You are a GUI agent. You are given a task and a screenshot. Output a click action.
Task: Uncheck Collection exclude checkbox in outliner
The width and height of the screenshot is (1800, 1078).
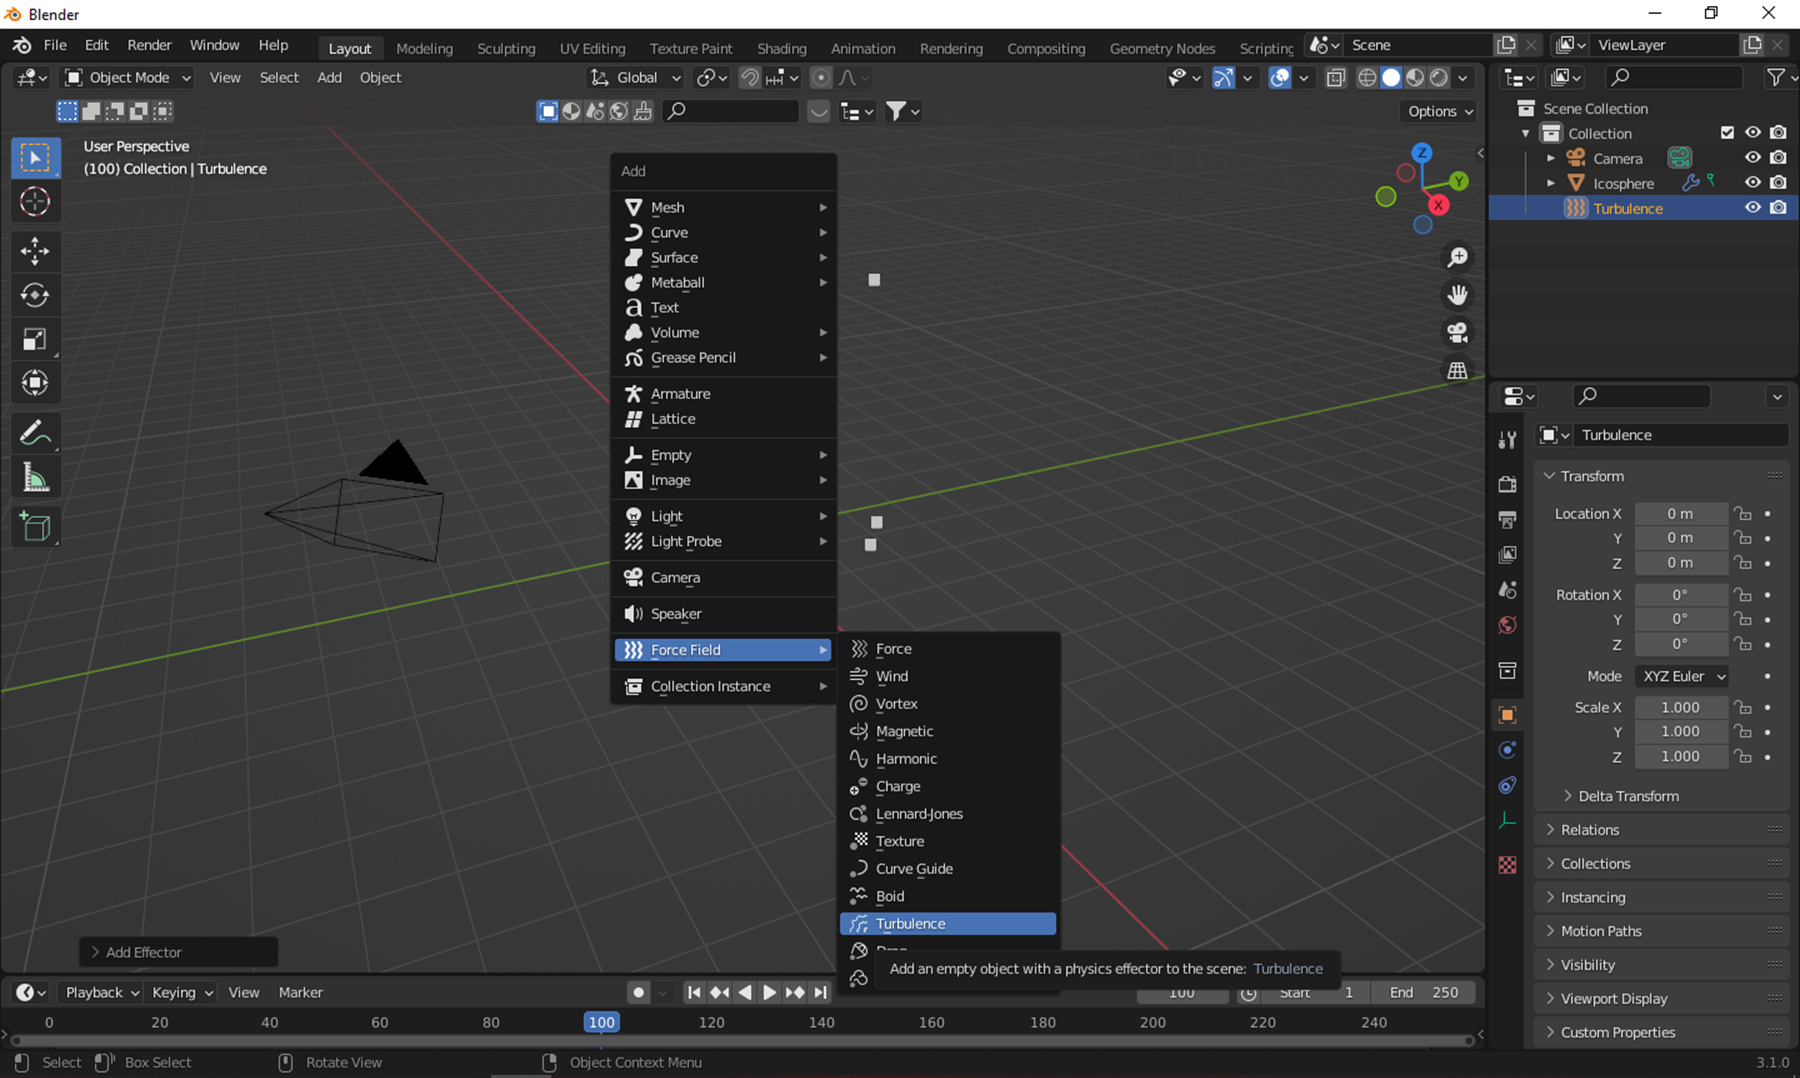click(1727, 133)
